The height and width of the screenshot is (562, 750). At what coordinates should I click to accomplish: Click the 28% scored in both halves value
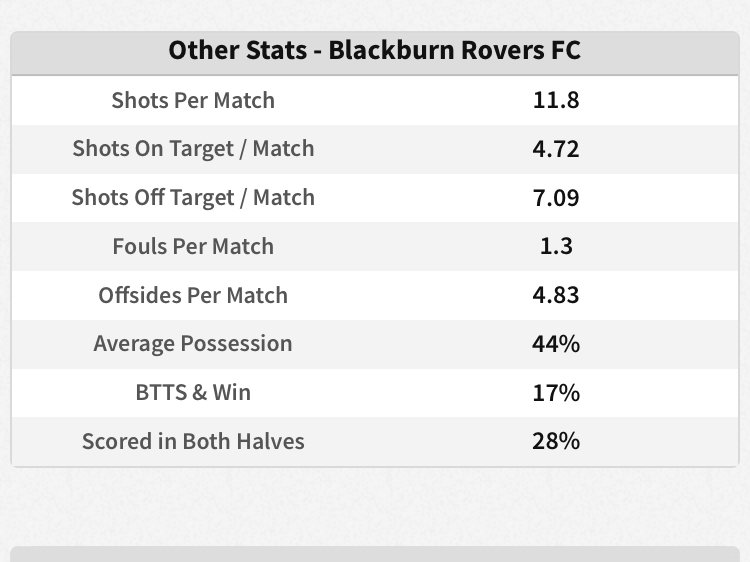pos(556,441)
